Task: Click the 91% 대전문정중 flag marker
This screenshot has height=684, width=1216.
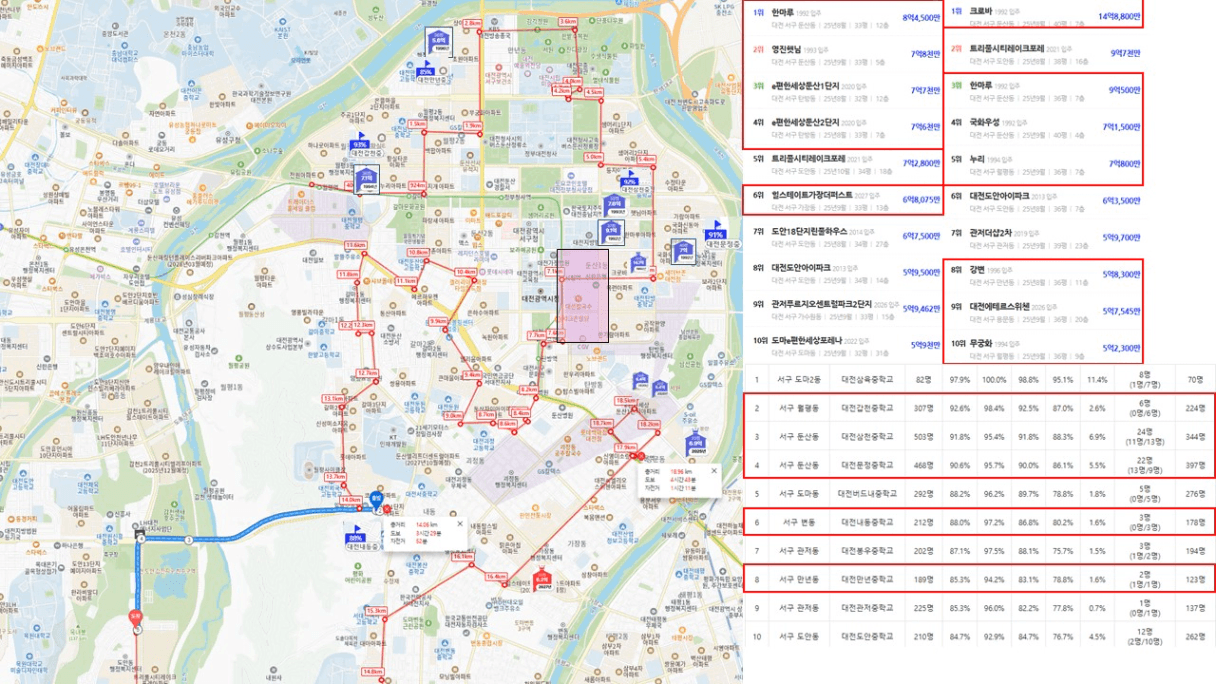Action: click(x=715, y=236)
